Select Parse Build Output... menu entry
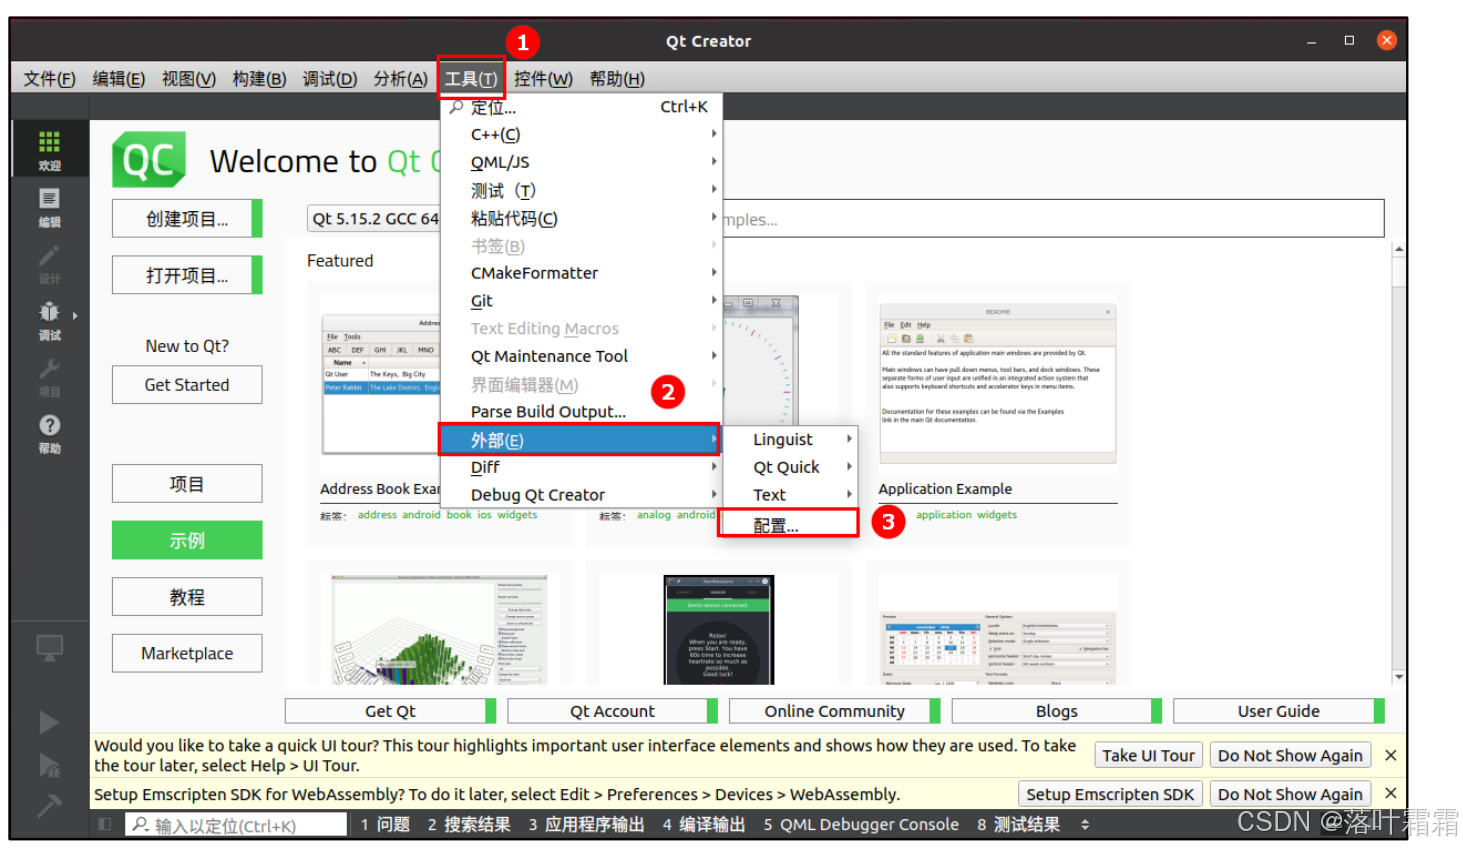The image size is (1463, 848). click(x=581, y=412)
